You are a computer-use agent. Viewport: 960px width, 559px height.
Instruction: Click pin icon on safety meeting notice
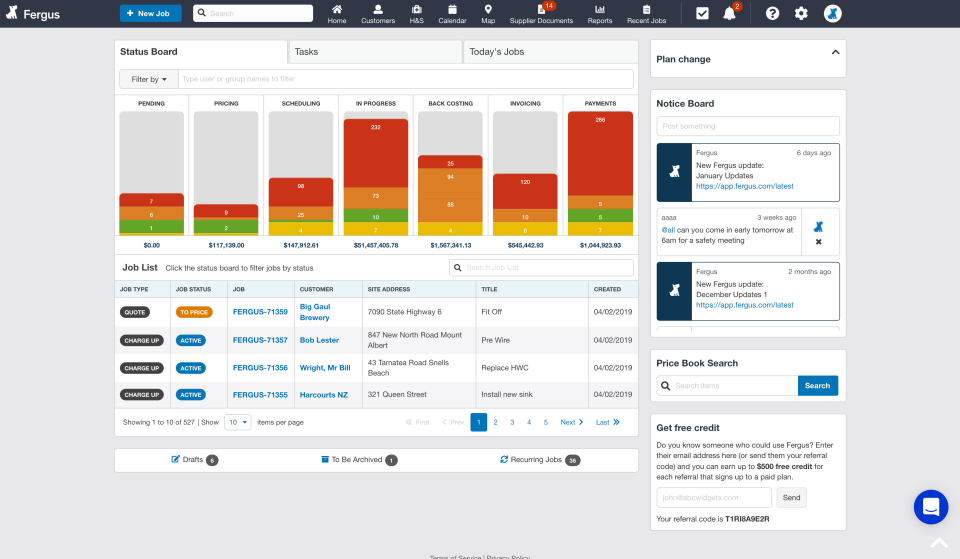coord(819,227)
